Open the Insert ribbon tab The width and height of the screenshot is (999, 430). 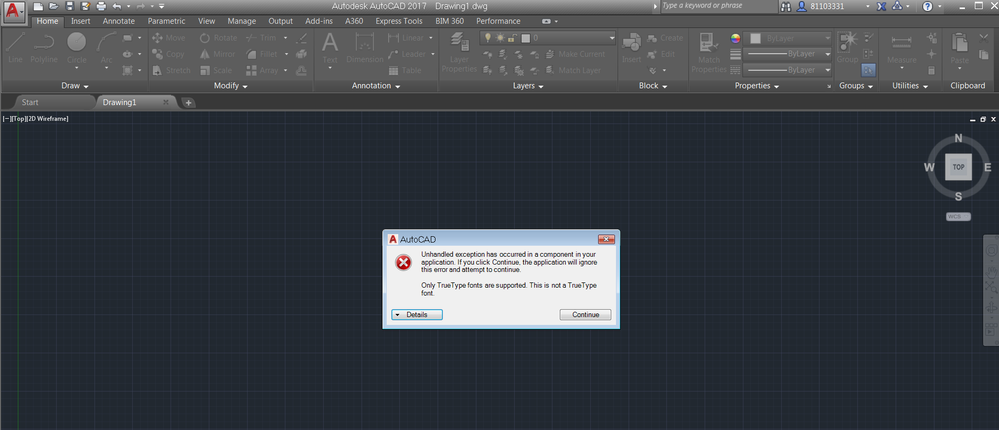point(80,21)
